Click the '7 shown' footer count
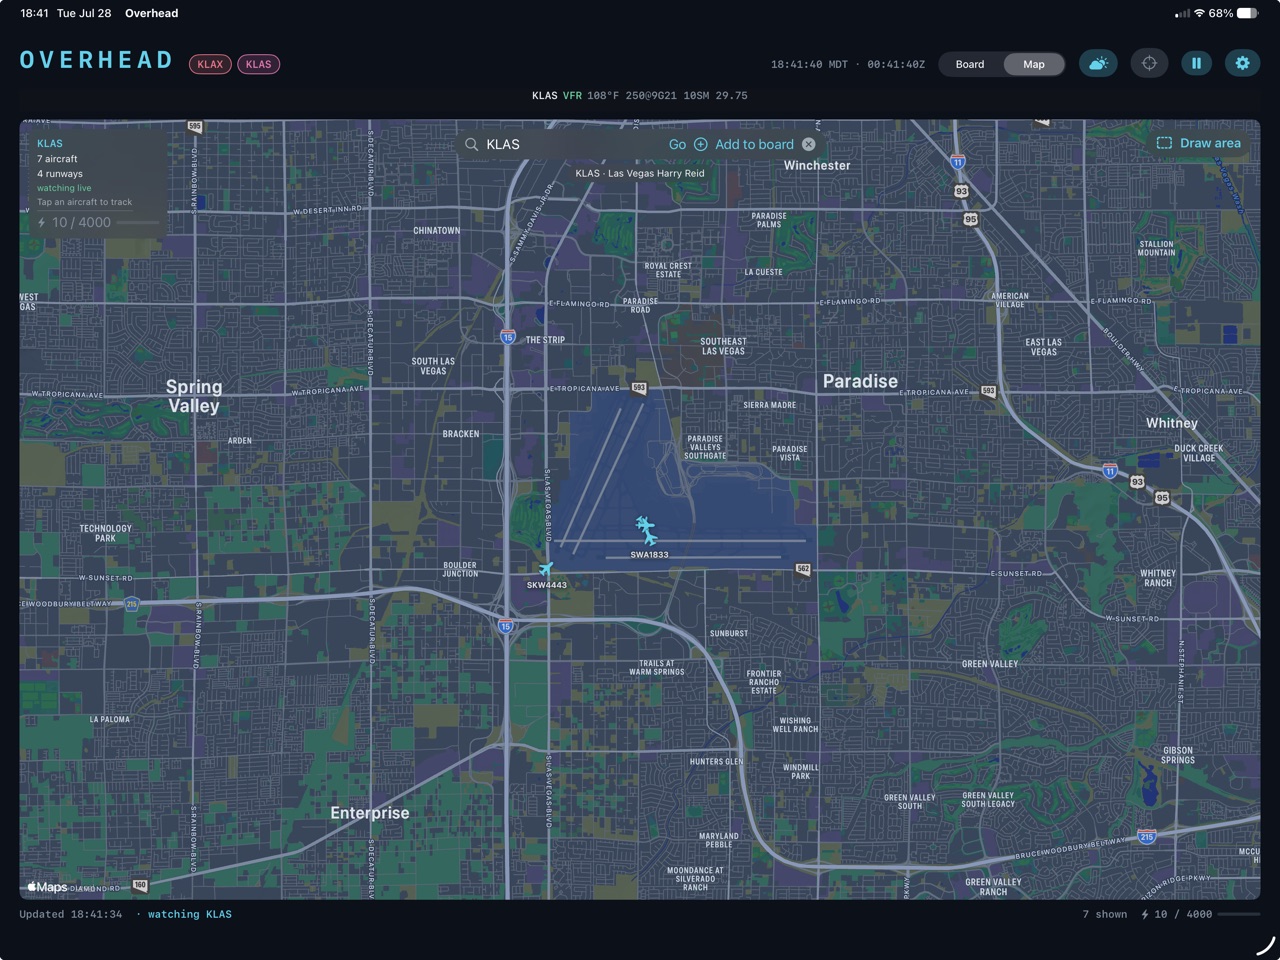 (1104, 914)
